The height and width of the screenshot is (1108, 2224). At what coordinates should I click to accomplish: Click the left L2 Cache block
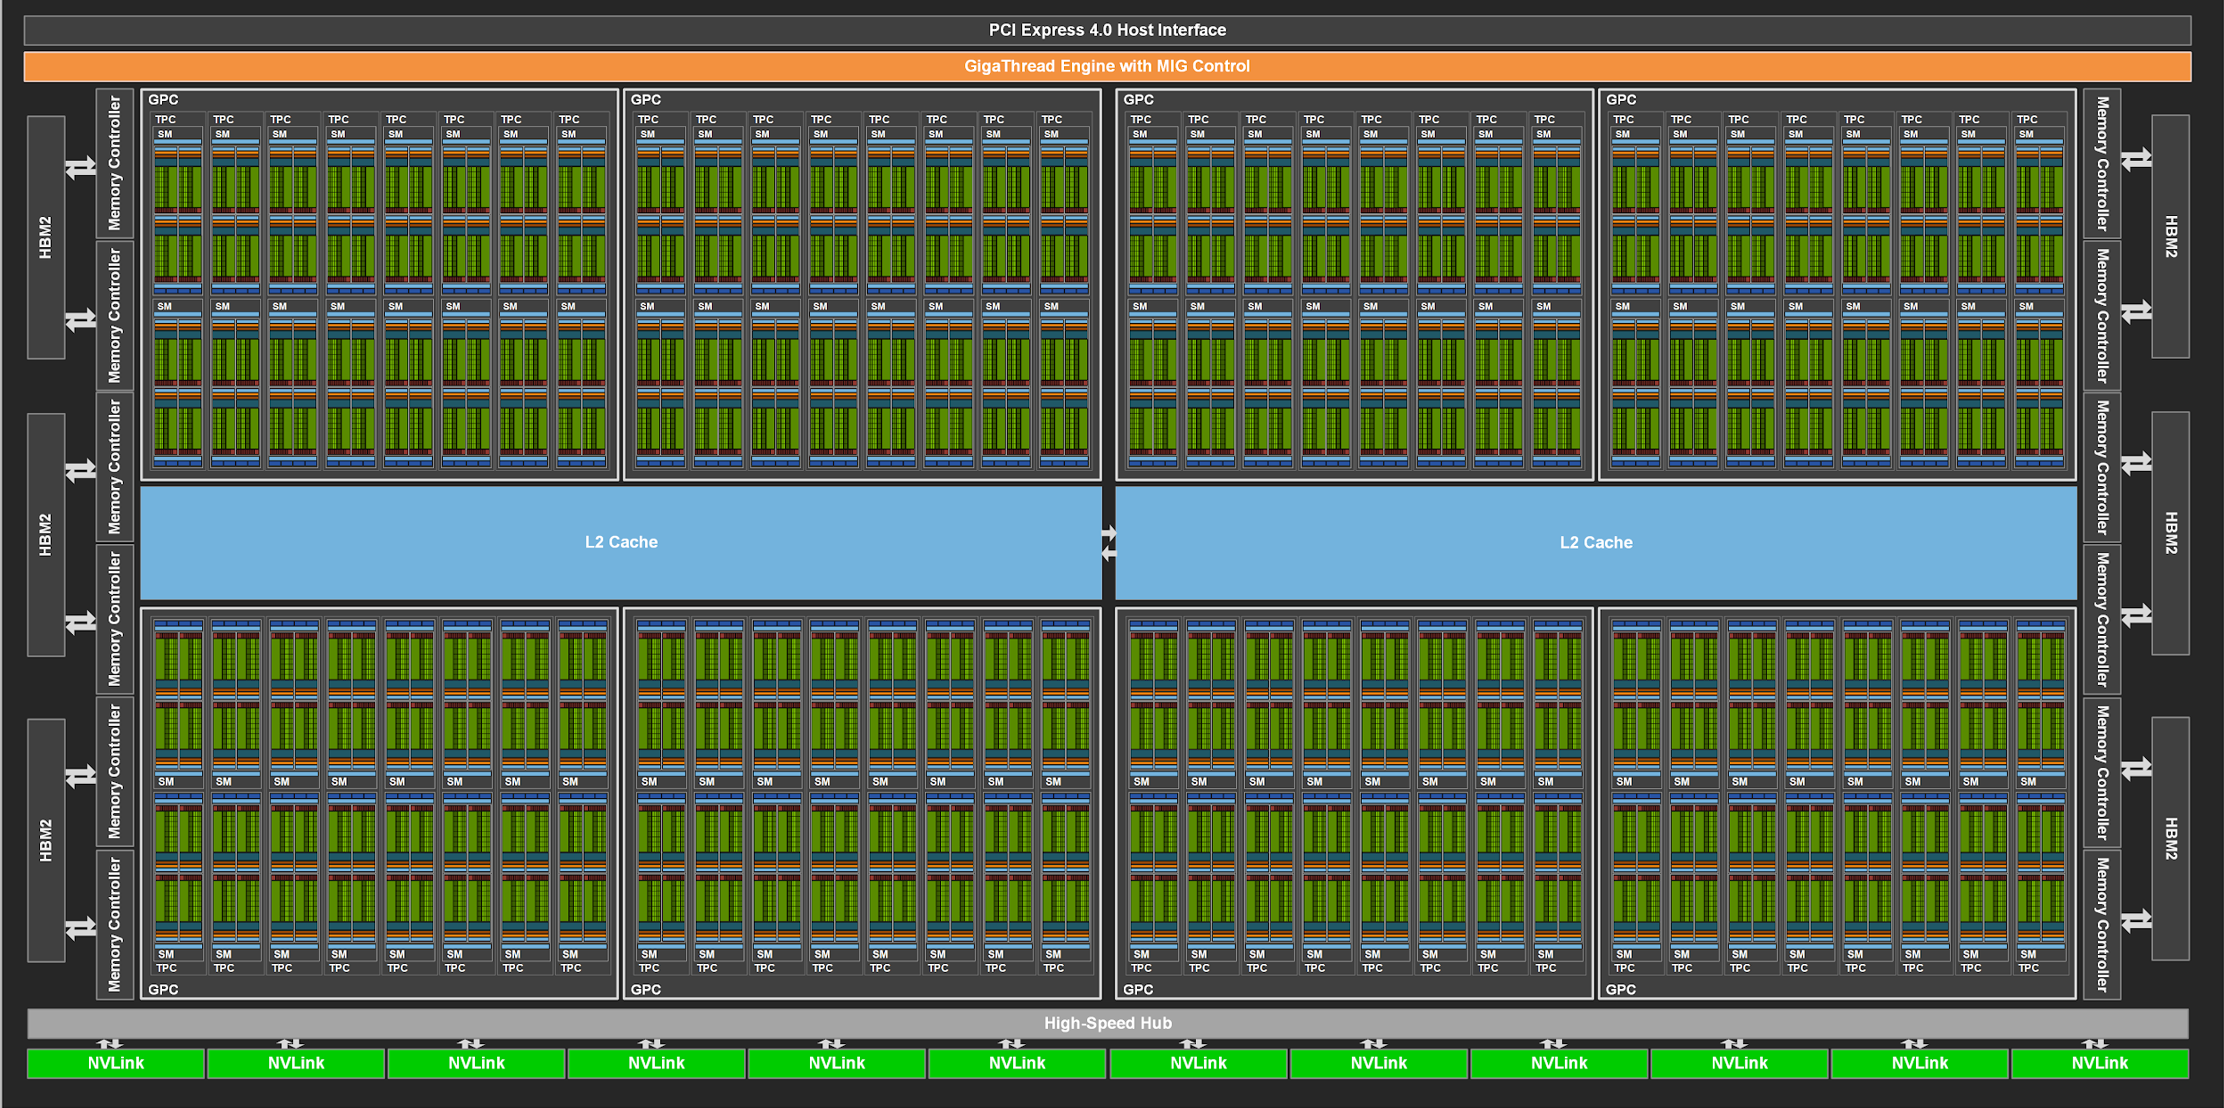click(621, 542)
